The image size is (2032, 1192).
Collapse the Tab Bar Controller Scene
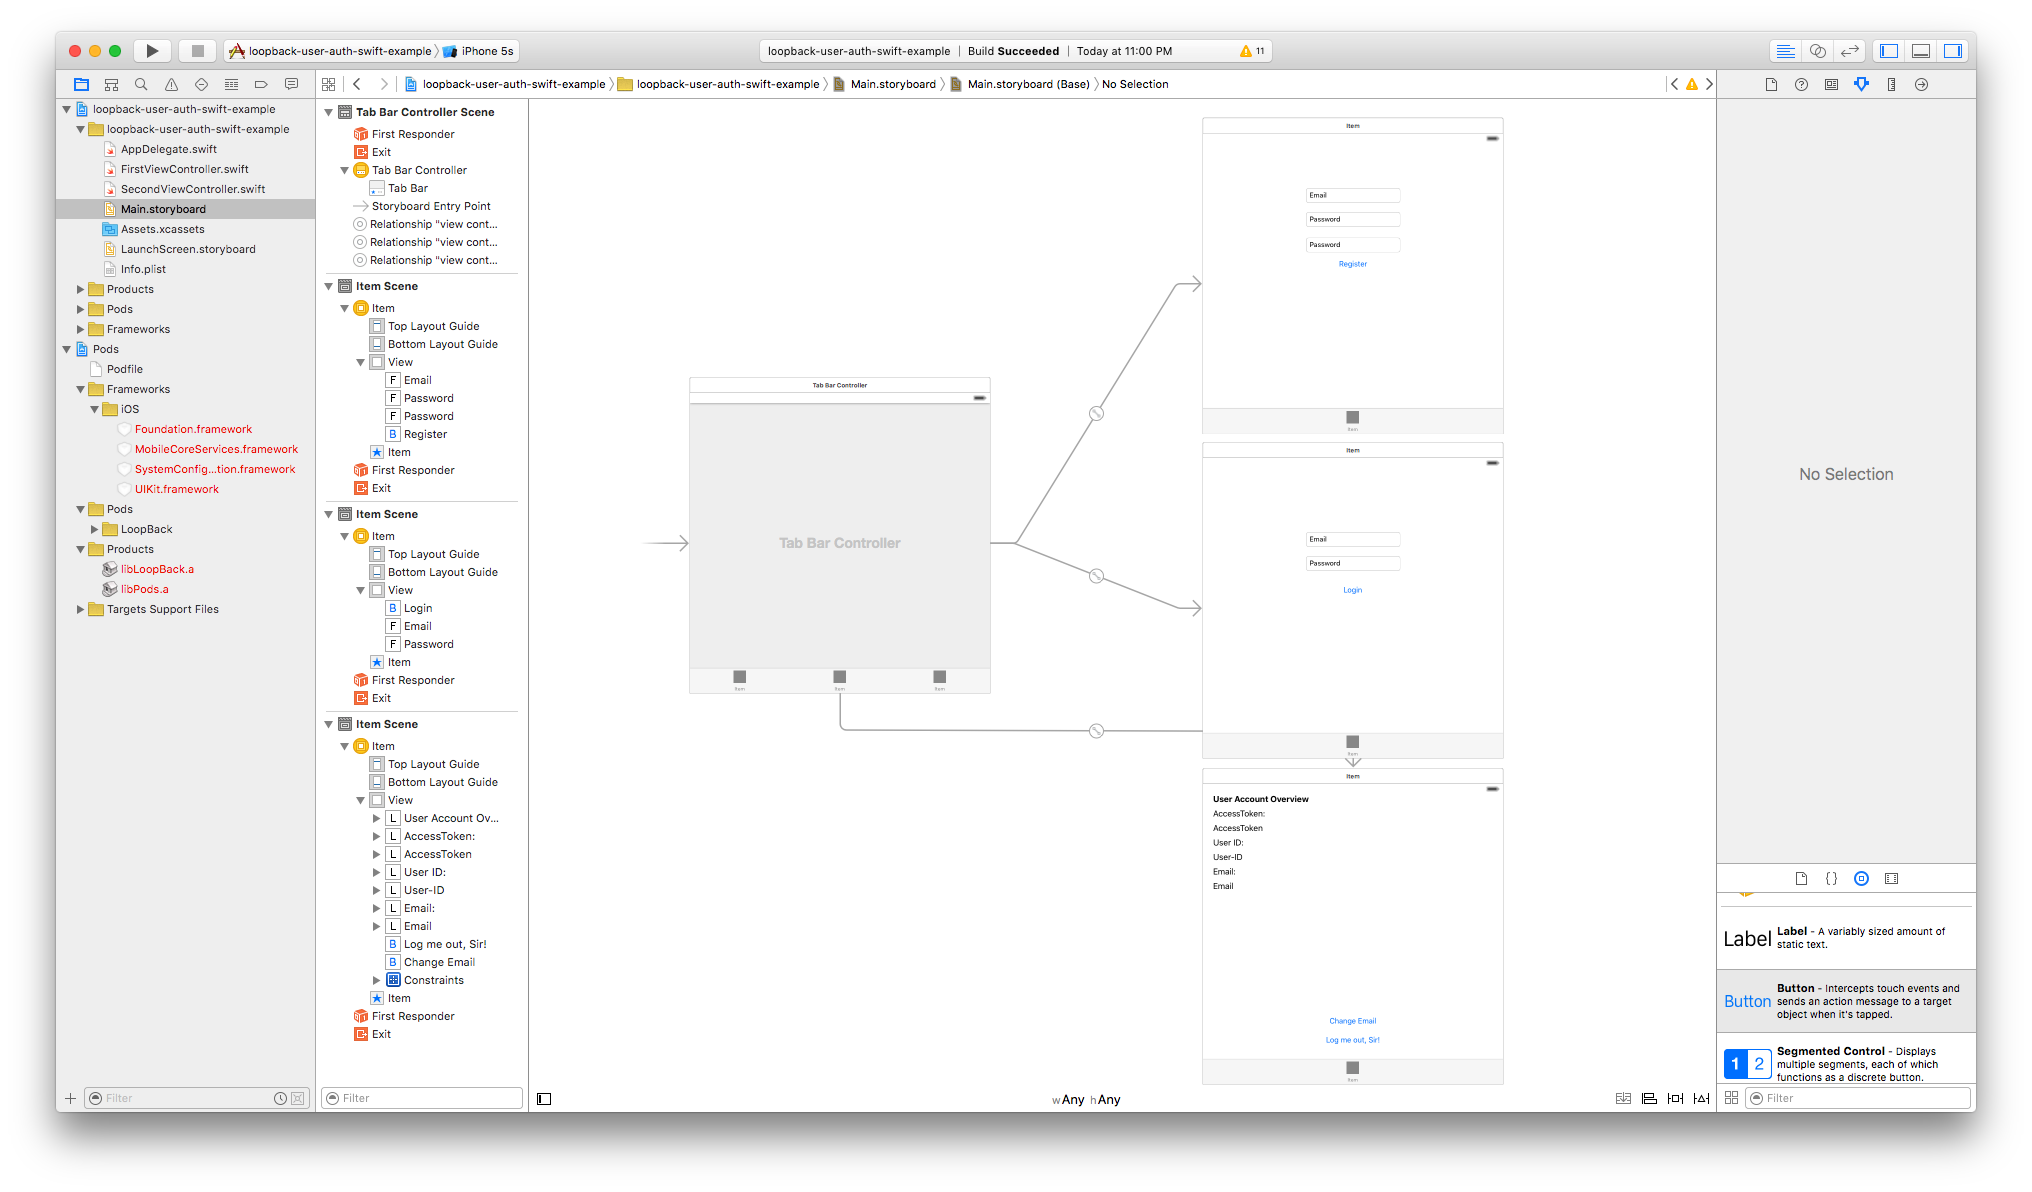pos(329,112)
